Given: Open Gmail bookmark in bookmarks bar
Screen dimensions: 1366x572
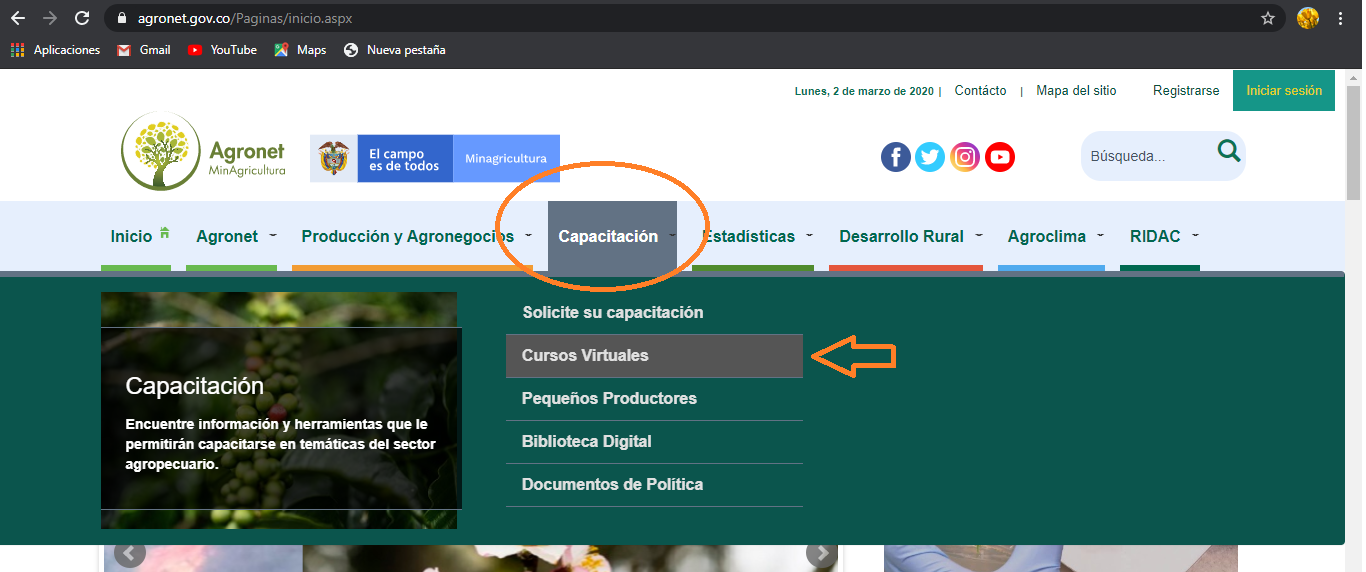Looking at the screenshot, I should click(x=143, y=50).
